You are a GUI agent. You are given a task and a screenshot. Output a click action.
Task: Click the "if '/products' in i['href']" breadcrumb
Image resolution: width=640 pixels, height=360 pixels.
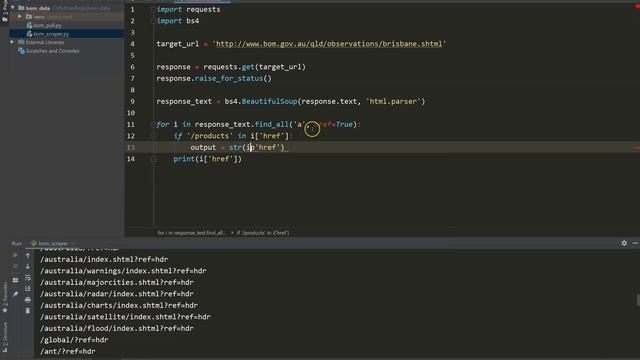pos(263,233)
